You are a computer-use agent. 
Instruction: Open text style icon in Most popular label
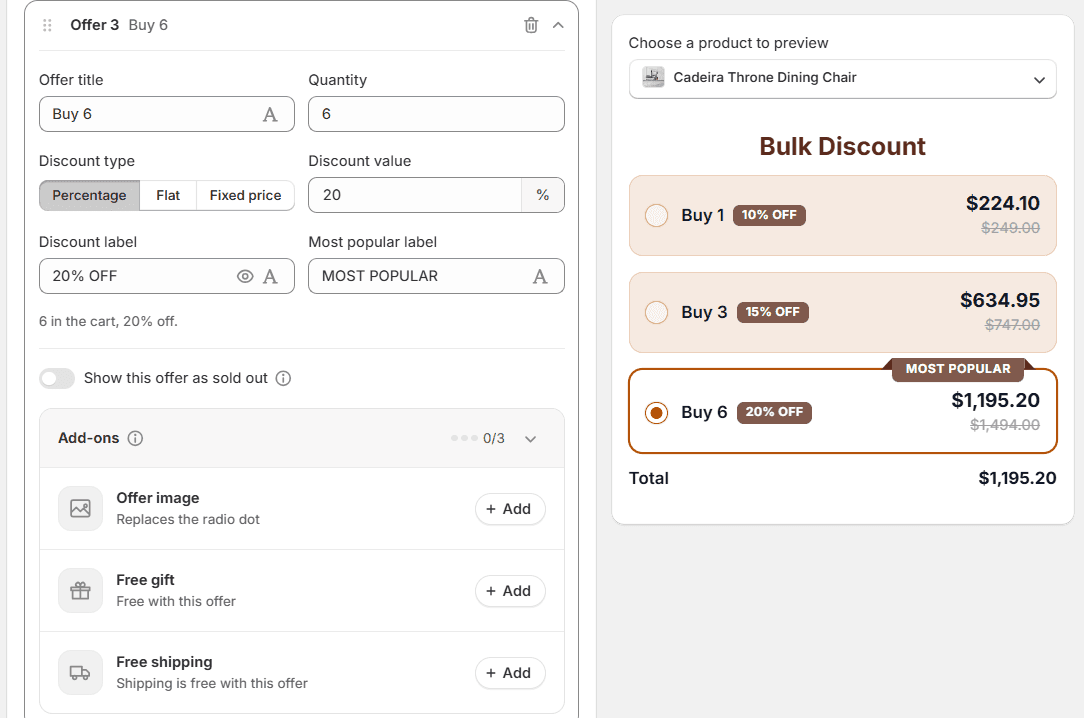[x=540, y=276]
